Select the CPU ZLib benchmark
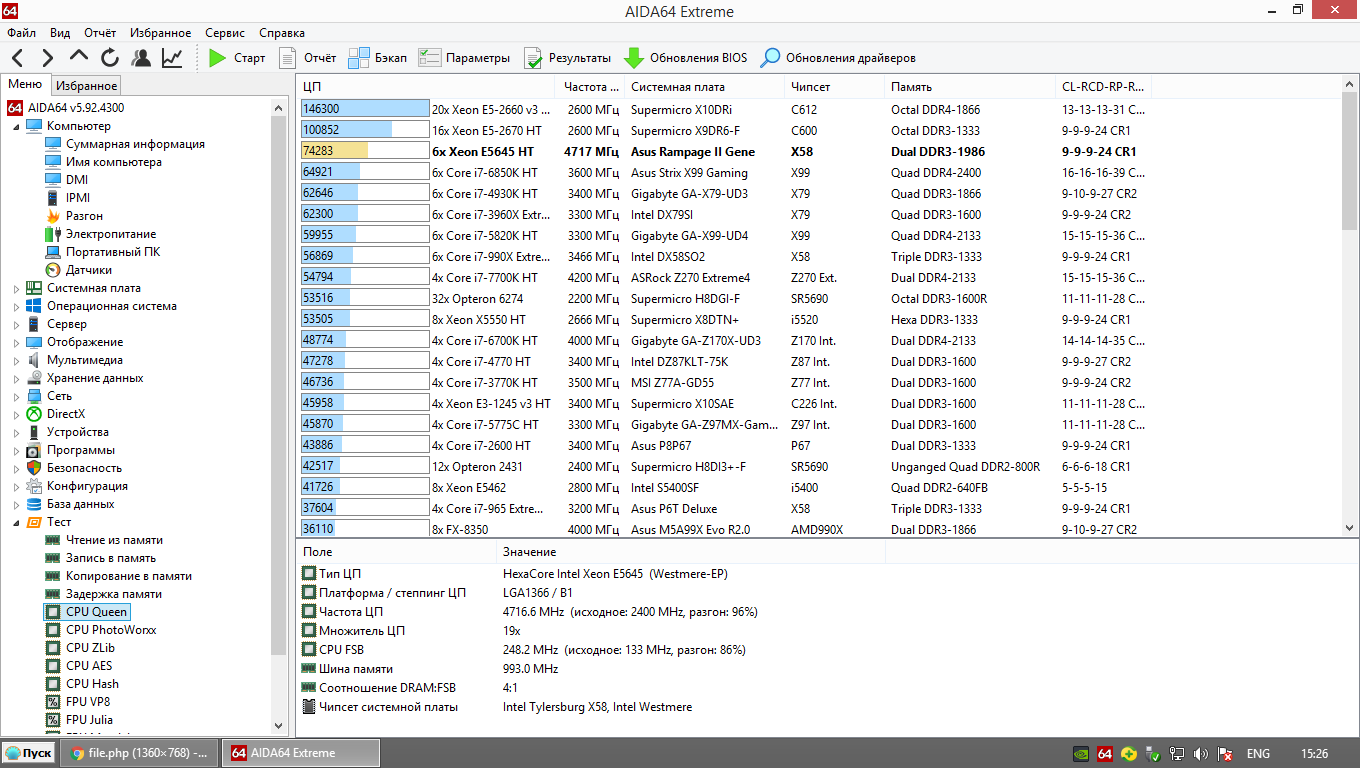Image resolution: width=1360 pixels, height=768 pixels. pos(90,648)
